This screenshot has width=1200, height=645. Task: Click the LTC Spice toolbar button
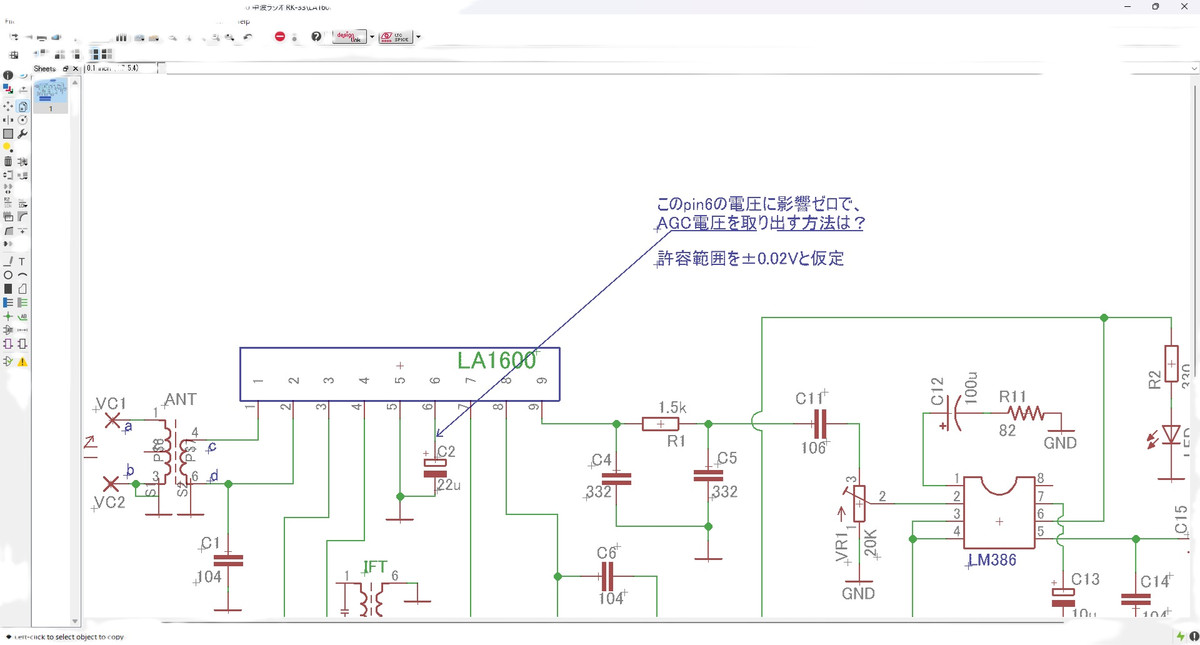pyautogui.click(x=396, y=37)
